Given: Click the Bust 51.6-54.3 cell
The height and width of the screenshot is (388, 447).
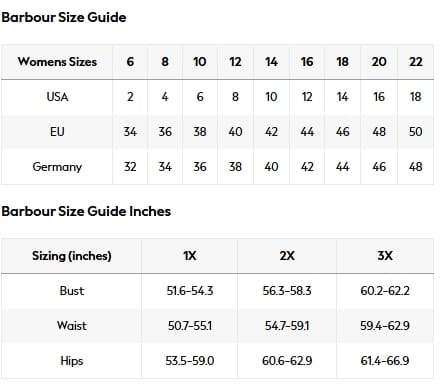Looking at the screenshot, I should pos(189,291).
